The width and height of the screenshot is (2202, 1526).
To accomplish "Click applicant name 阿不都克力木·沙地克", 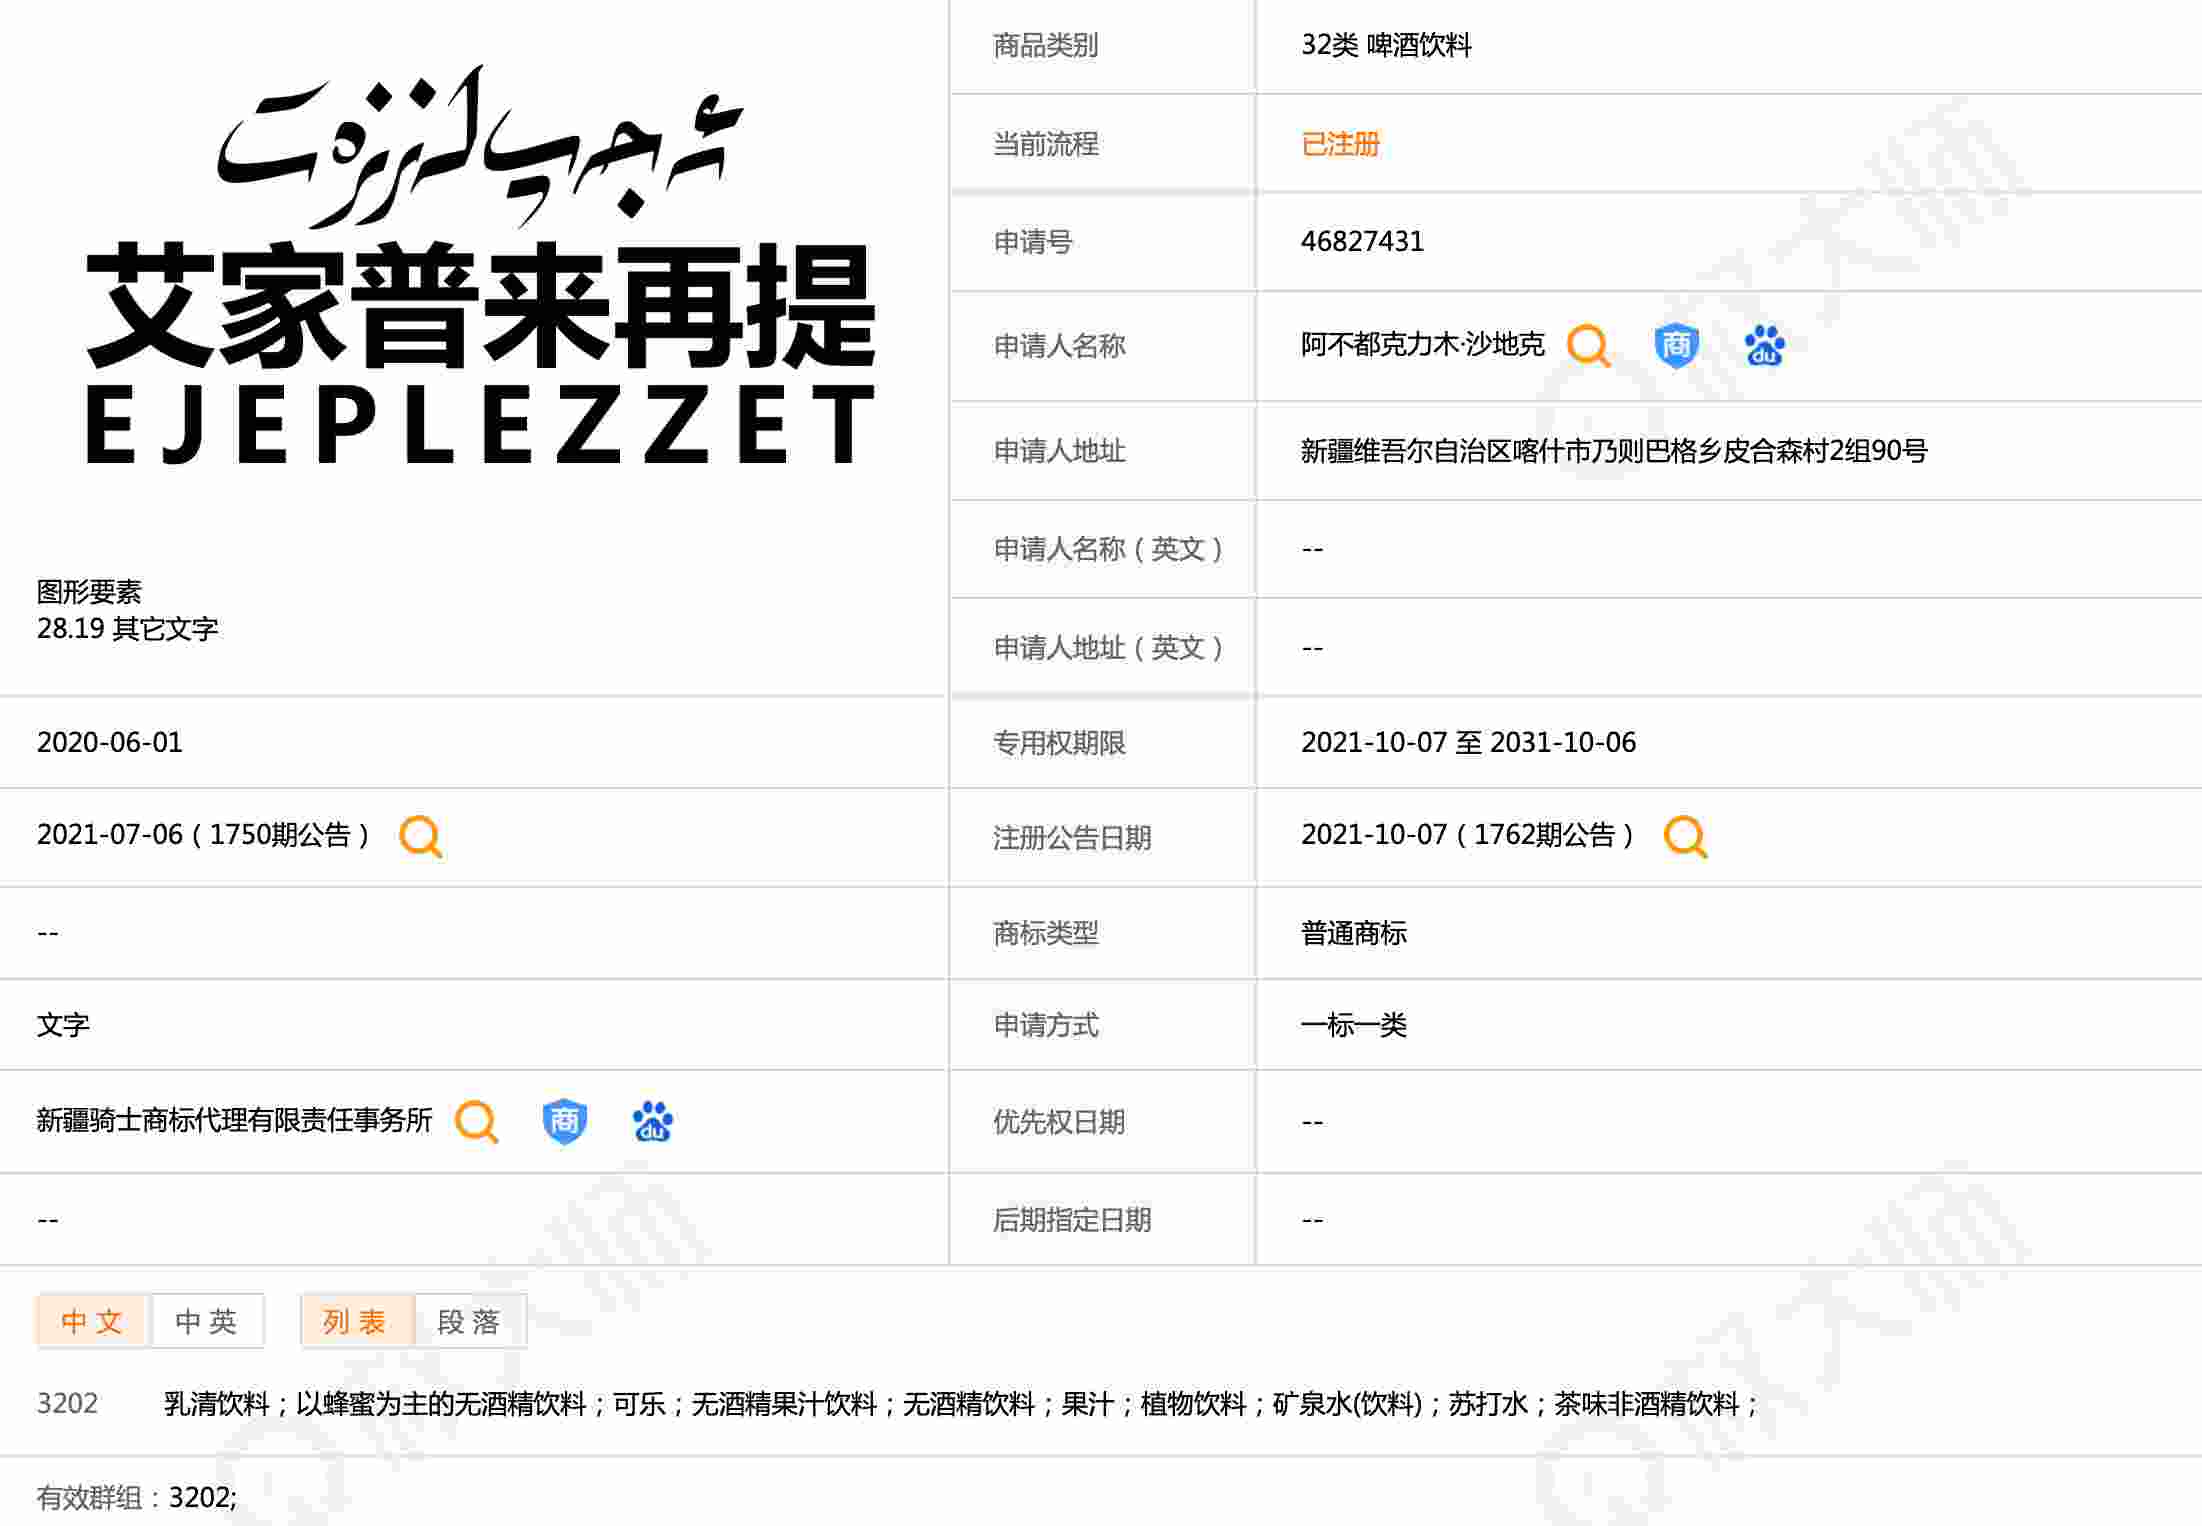I will [x=1422, y=345].
